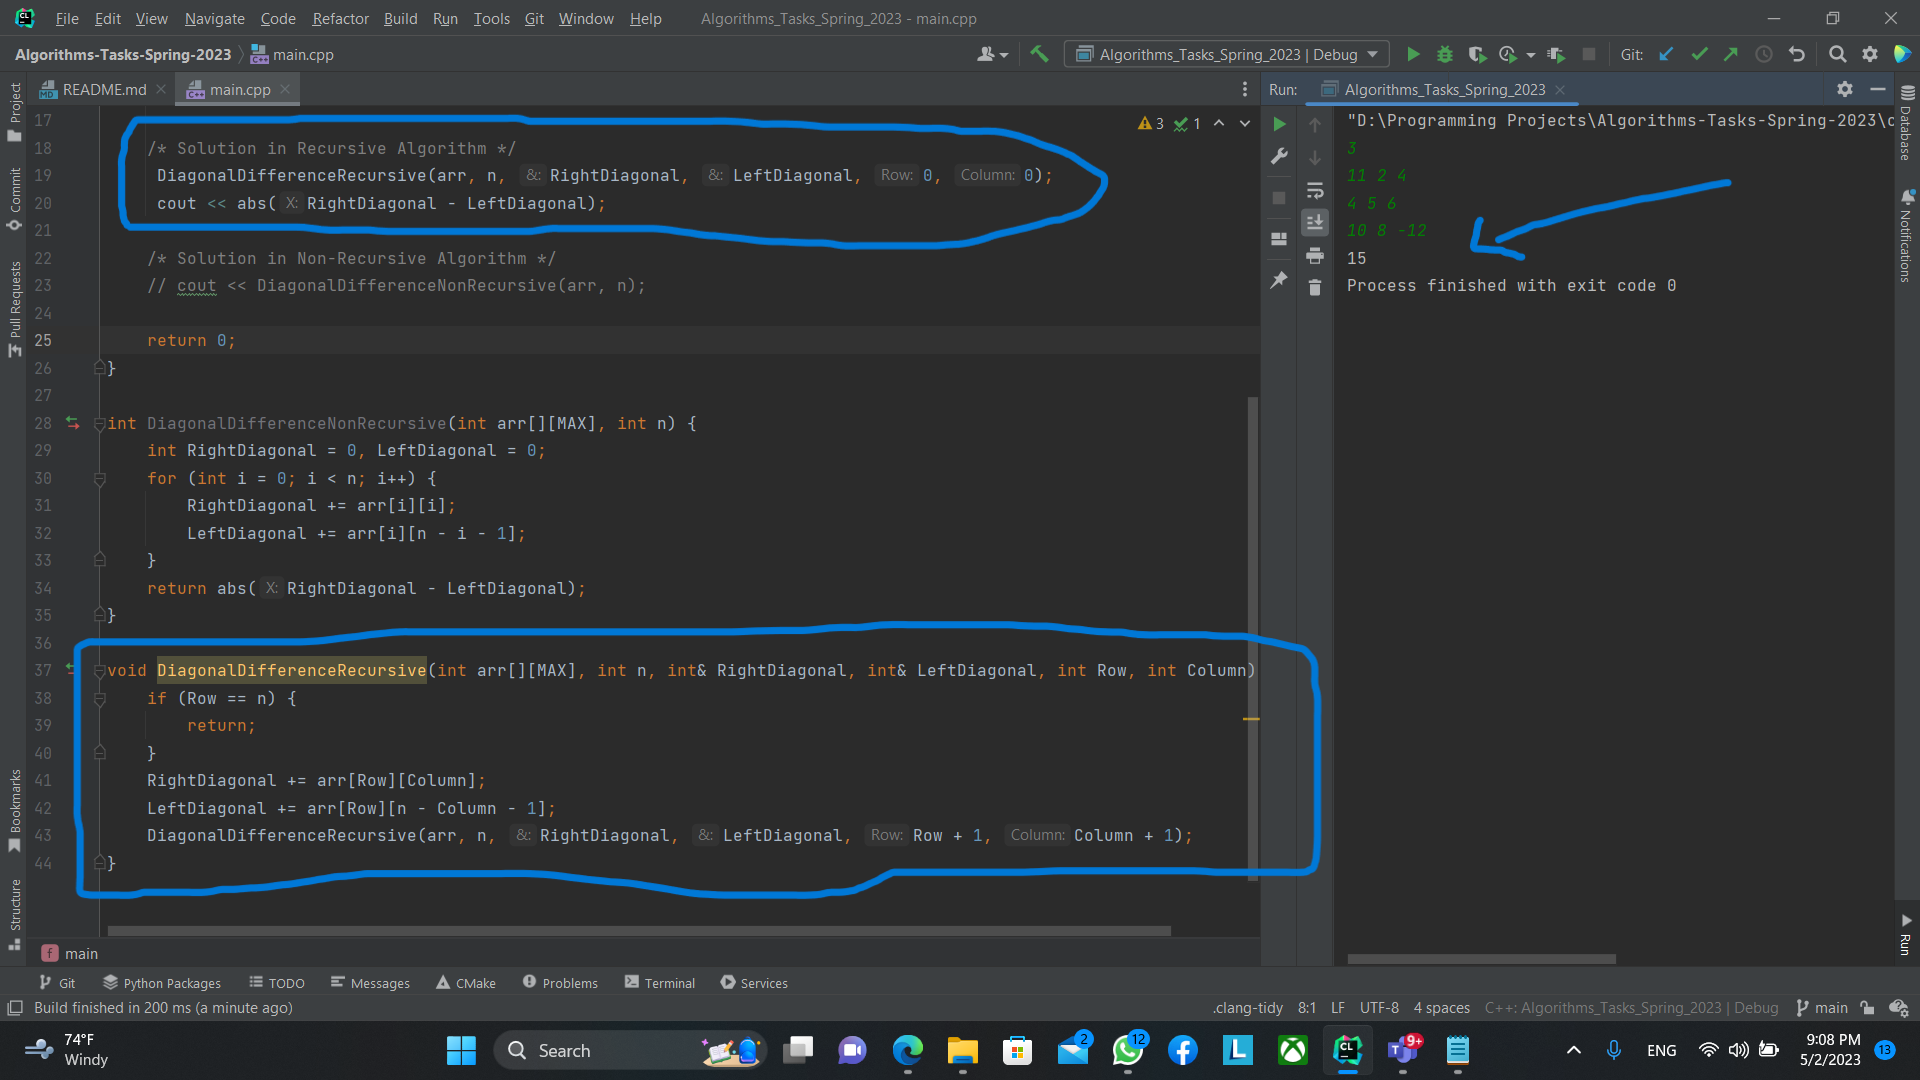1920x1080 pixels.
Task: Enable soft-wrap in the Run console
Action: (x=1315, y=191)
